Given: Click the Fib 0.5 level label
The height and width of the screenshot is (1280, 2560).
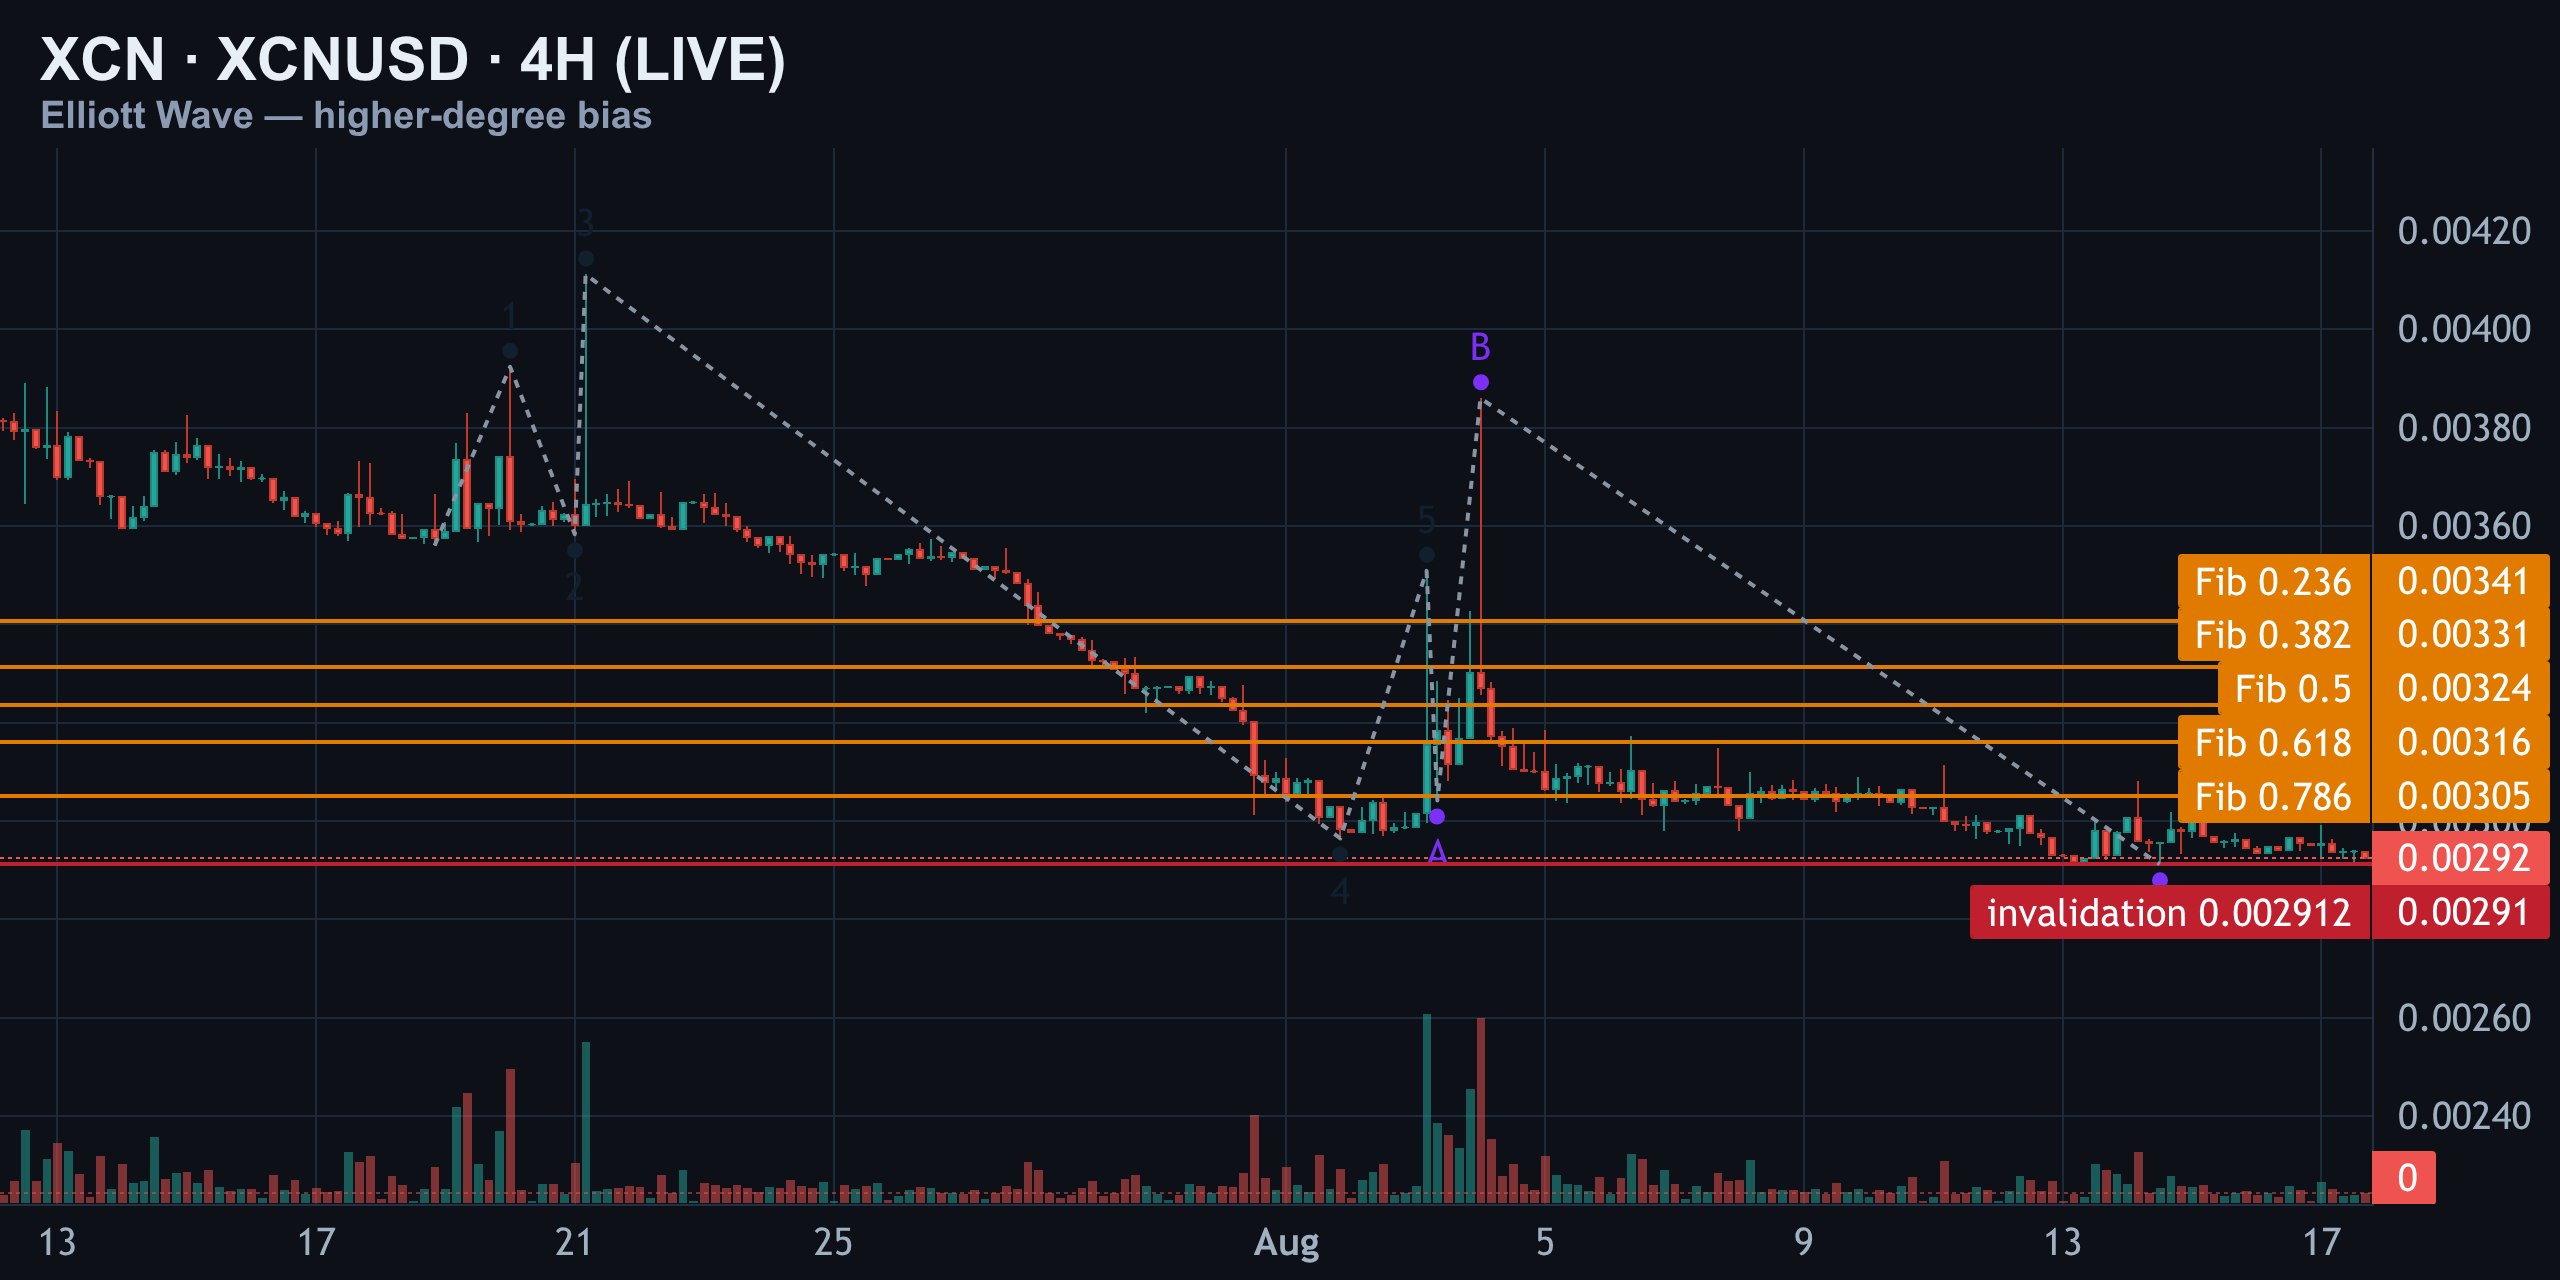Looking at the screenshot, I should point(2293,689).
